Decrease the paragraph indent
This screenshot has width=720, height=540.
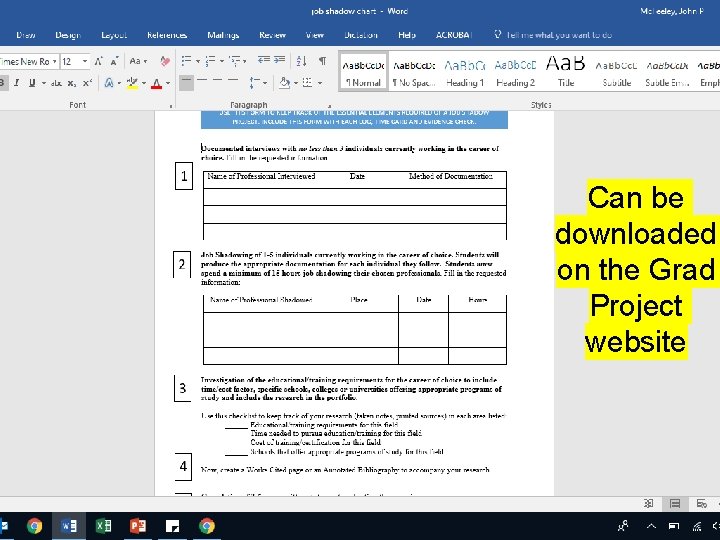(264, 60)
